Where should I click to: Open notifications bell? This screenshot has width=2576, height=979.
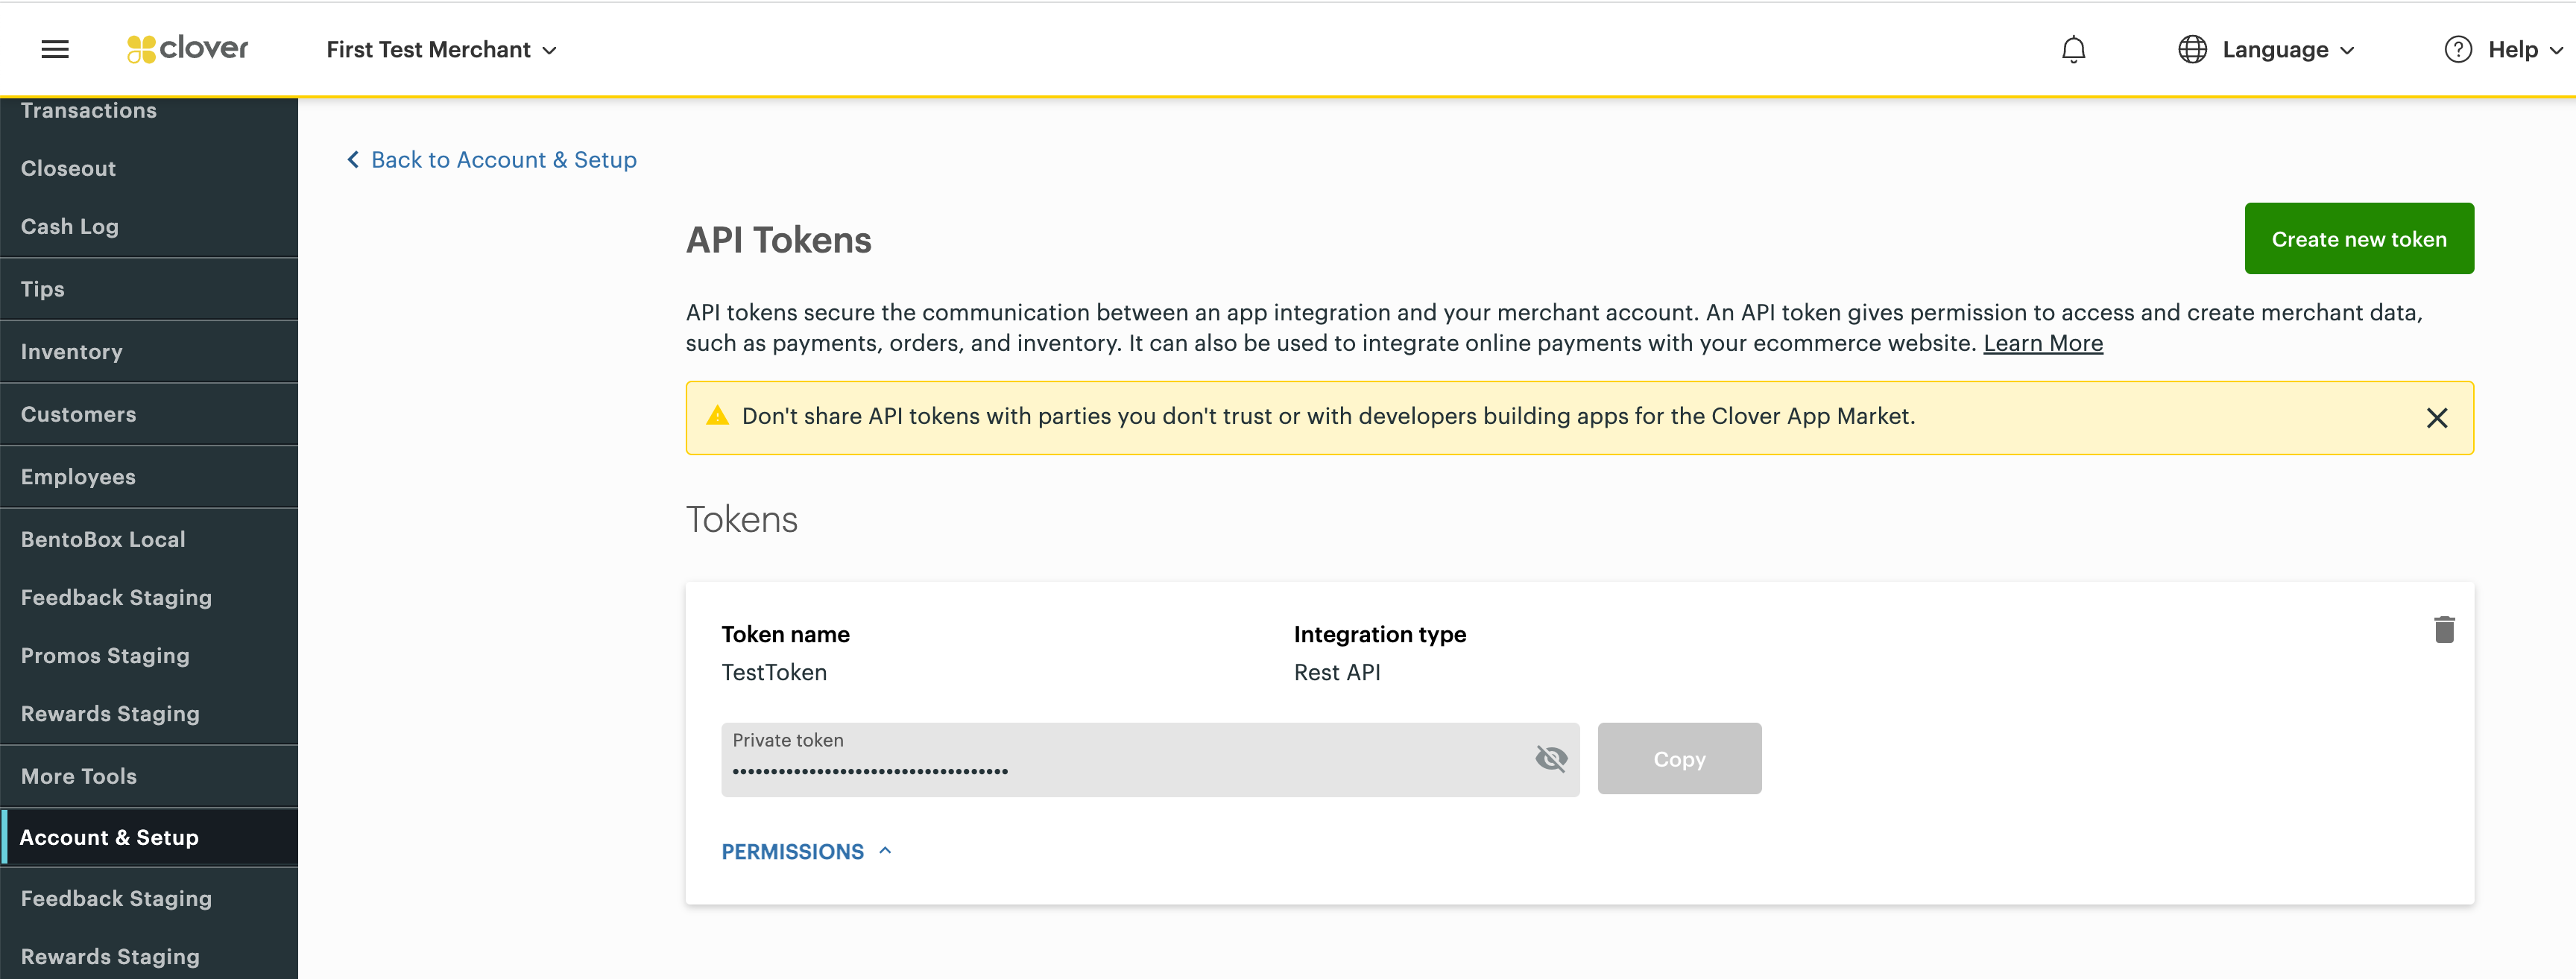[2073, 49]
